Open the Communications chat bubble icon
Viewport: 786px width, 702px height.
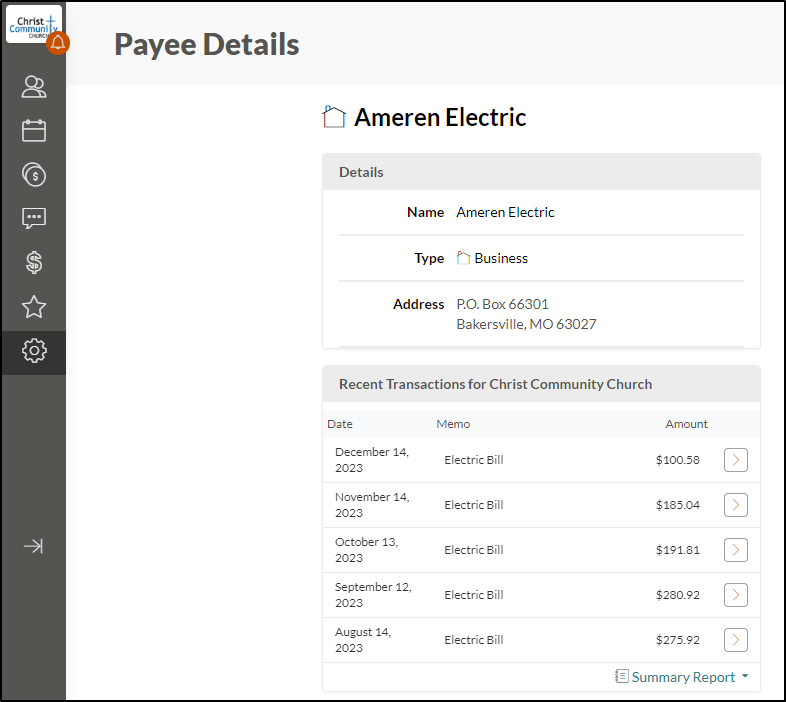[34, 218]
